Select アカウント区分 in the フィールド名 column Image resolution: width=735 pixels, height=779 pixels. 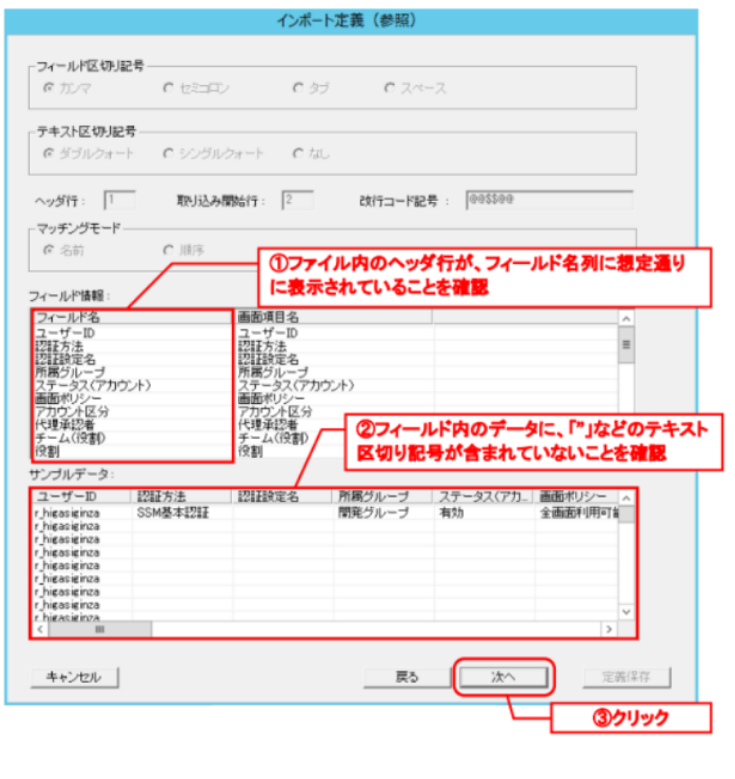pos(72,411)
